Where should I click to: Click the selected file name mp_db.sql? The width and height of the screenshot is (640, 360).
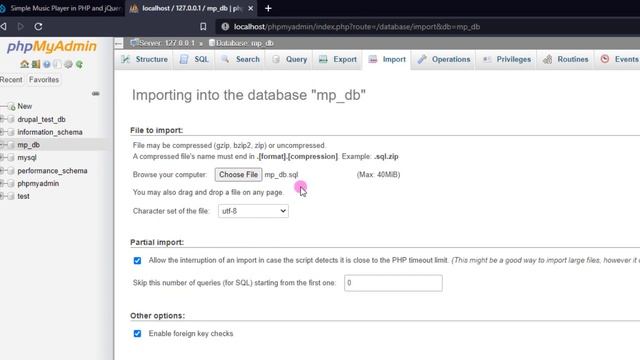281,175
